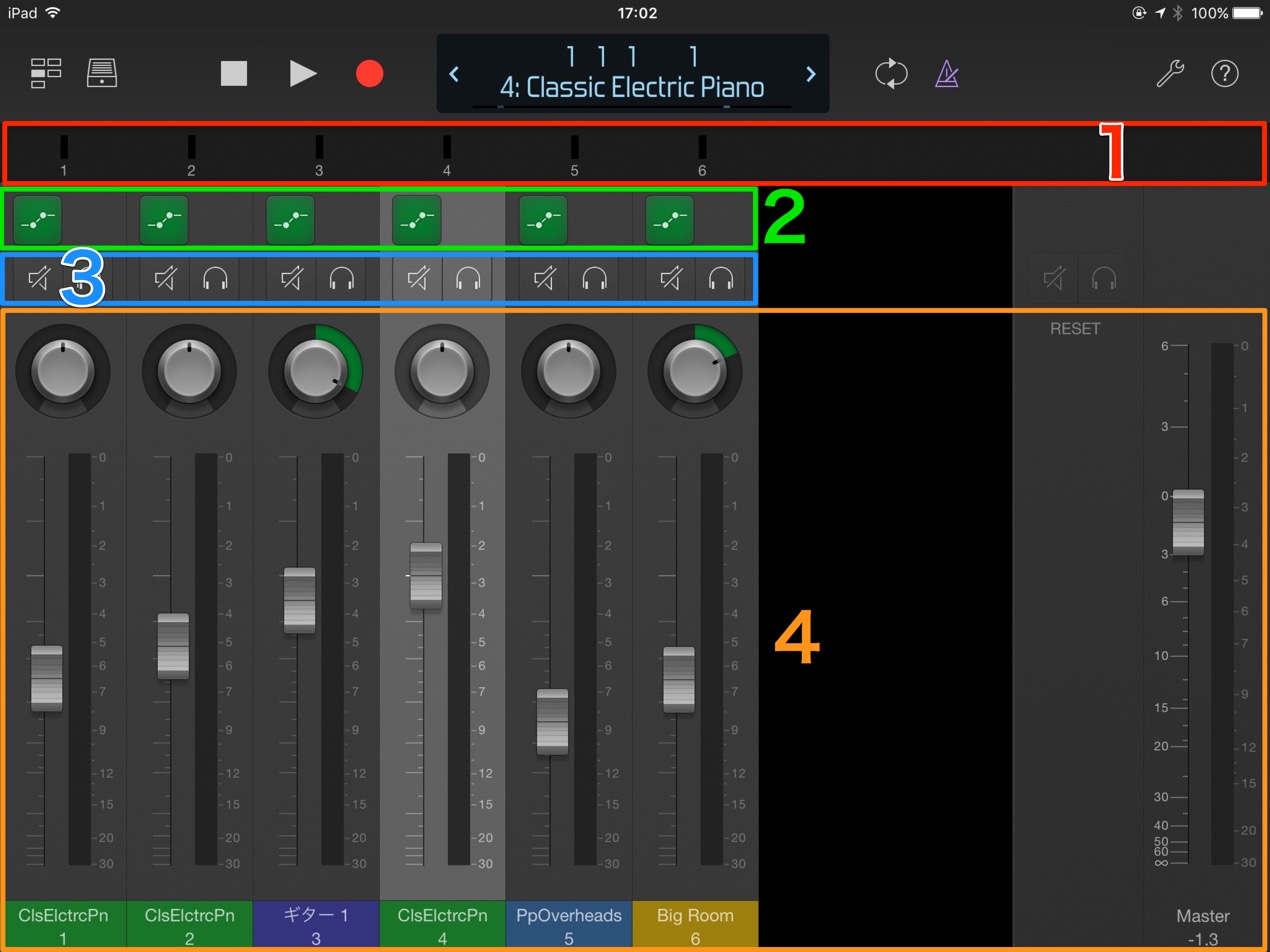This screenshot has height=952, width=1270.
Task: Start recording with the red button
Action: pyautogui.click(x=370, y=73)
